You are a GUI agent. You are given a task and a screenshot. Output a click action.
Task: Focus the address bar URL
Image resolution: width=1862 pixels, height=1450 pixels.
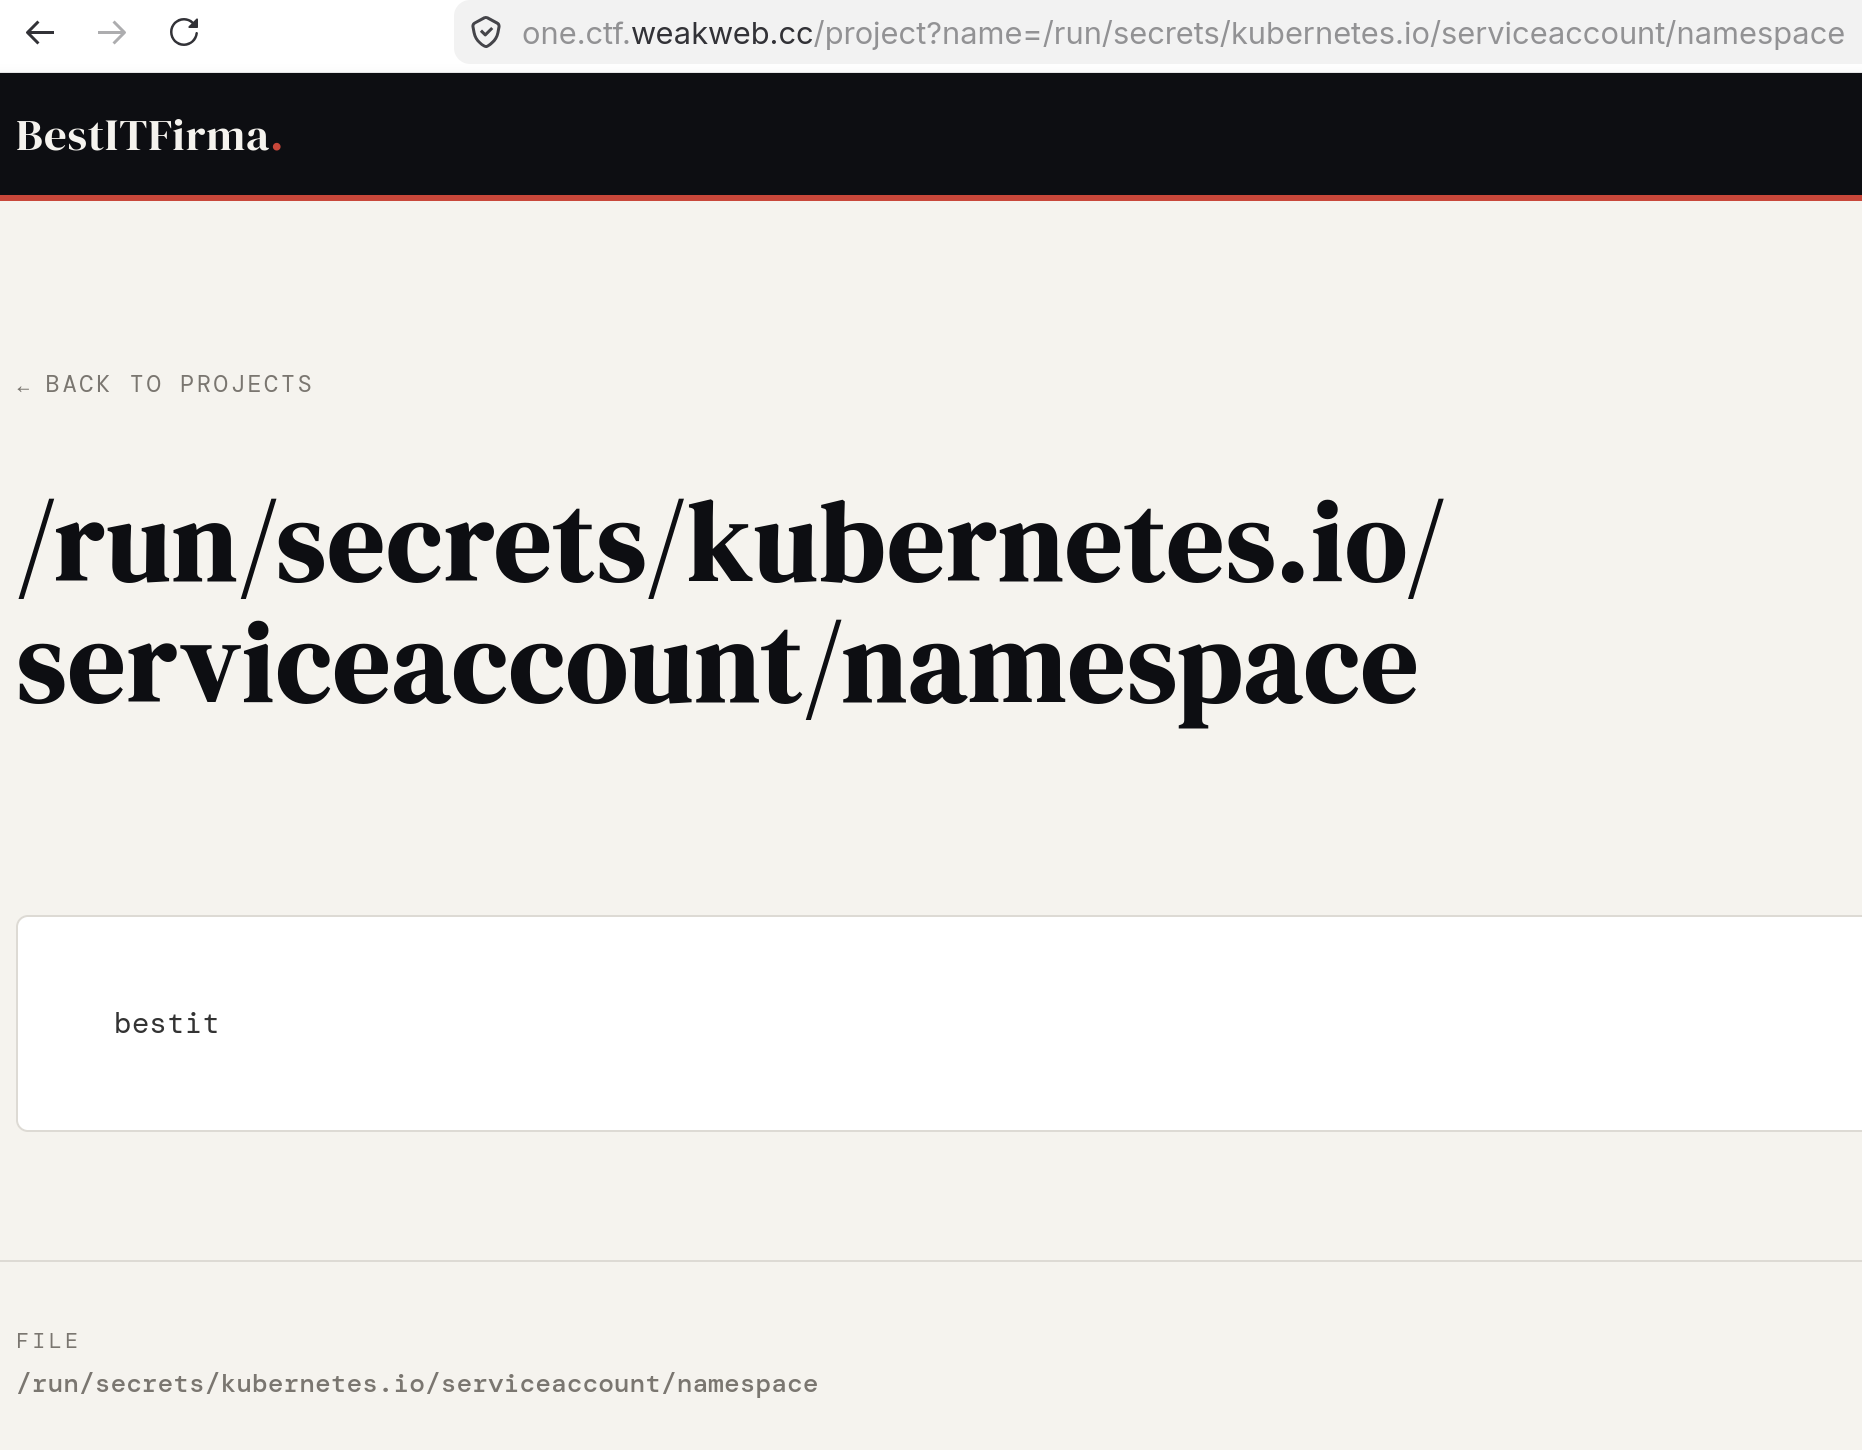(x=1183, y=33)
